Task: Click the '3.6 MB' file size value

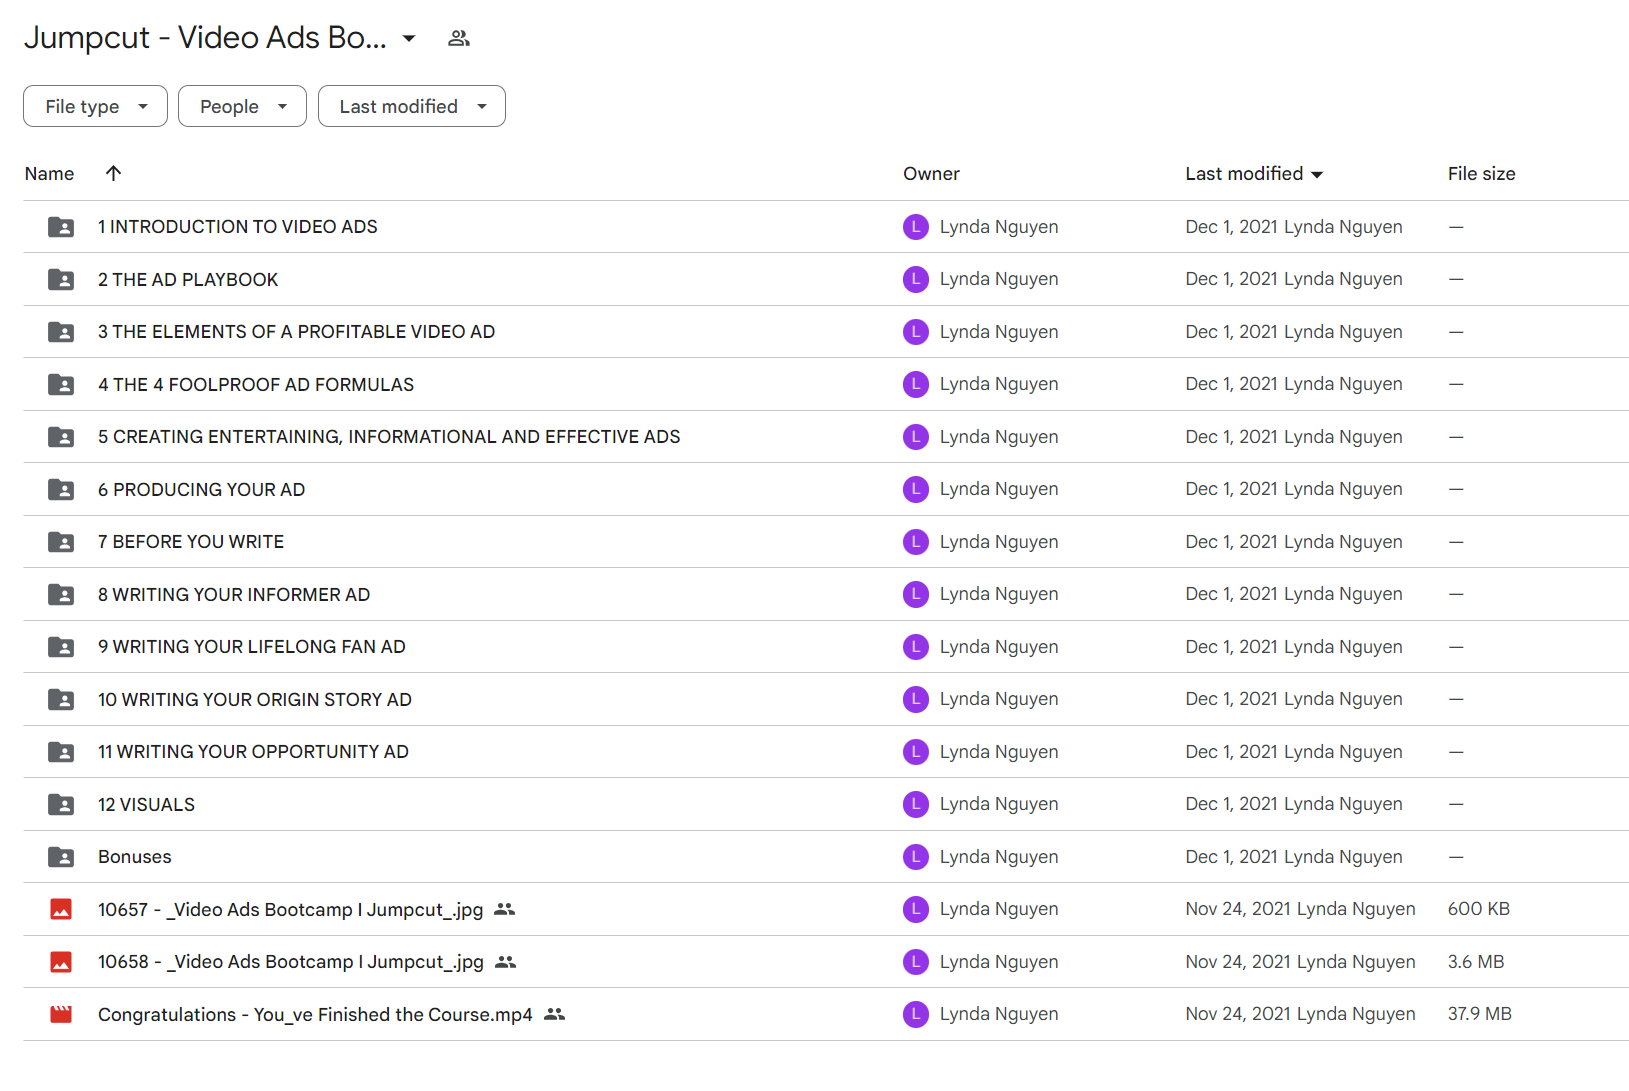Action: click(x=1476, y=962)
